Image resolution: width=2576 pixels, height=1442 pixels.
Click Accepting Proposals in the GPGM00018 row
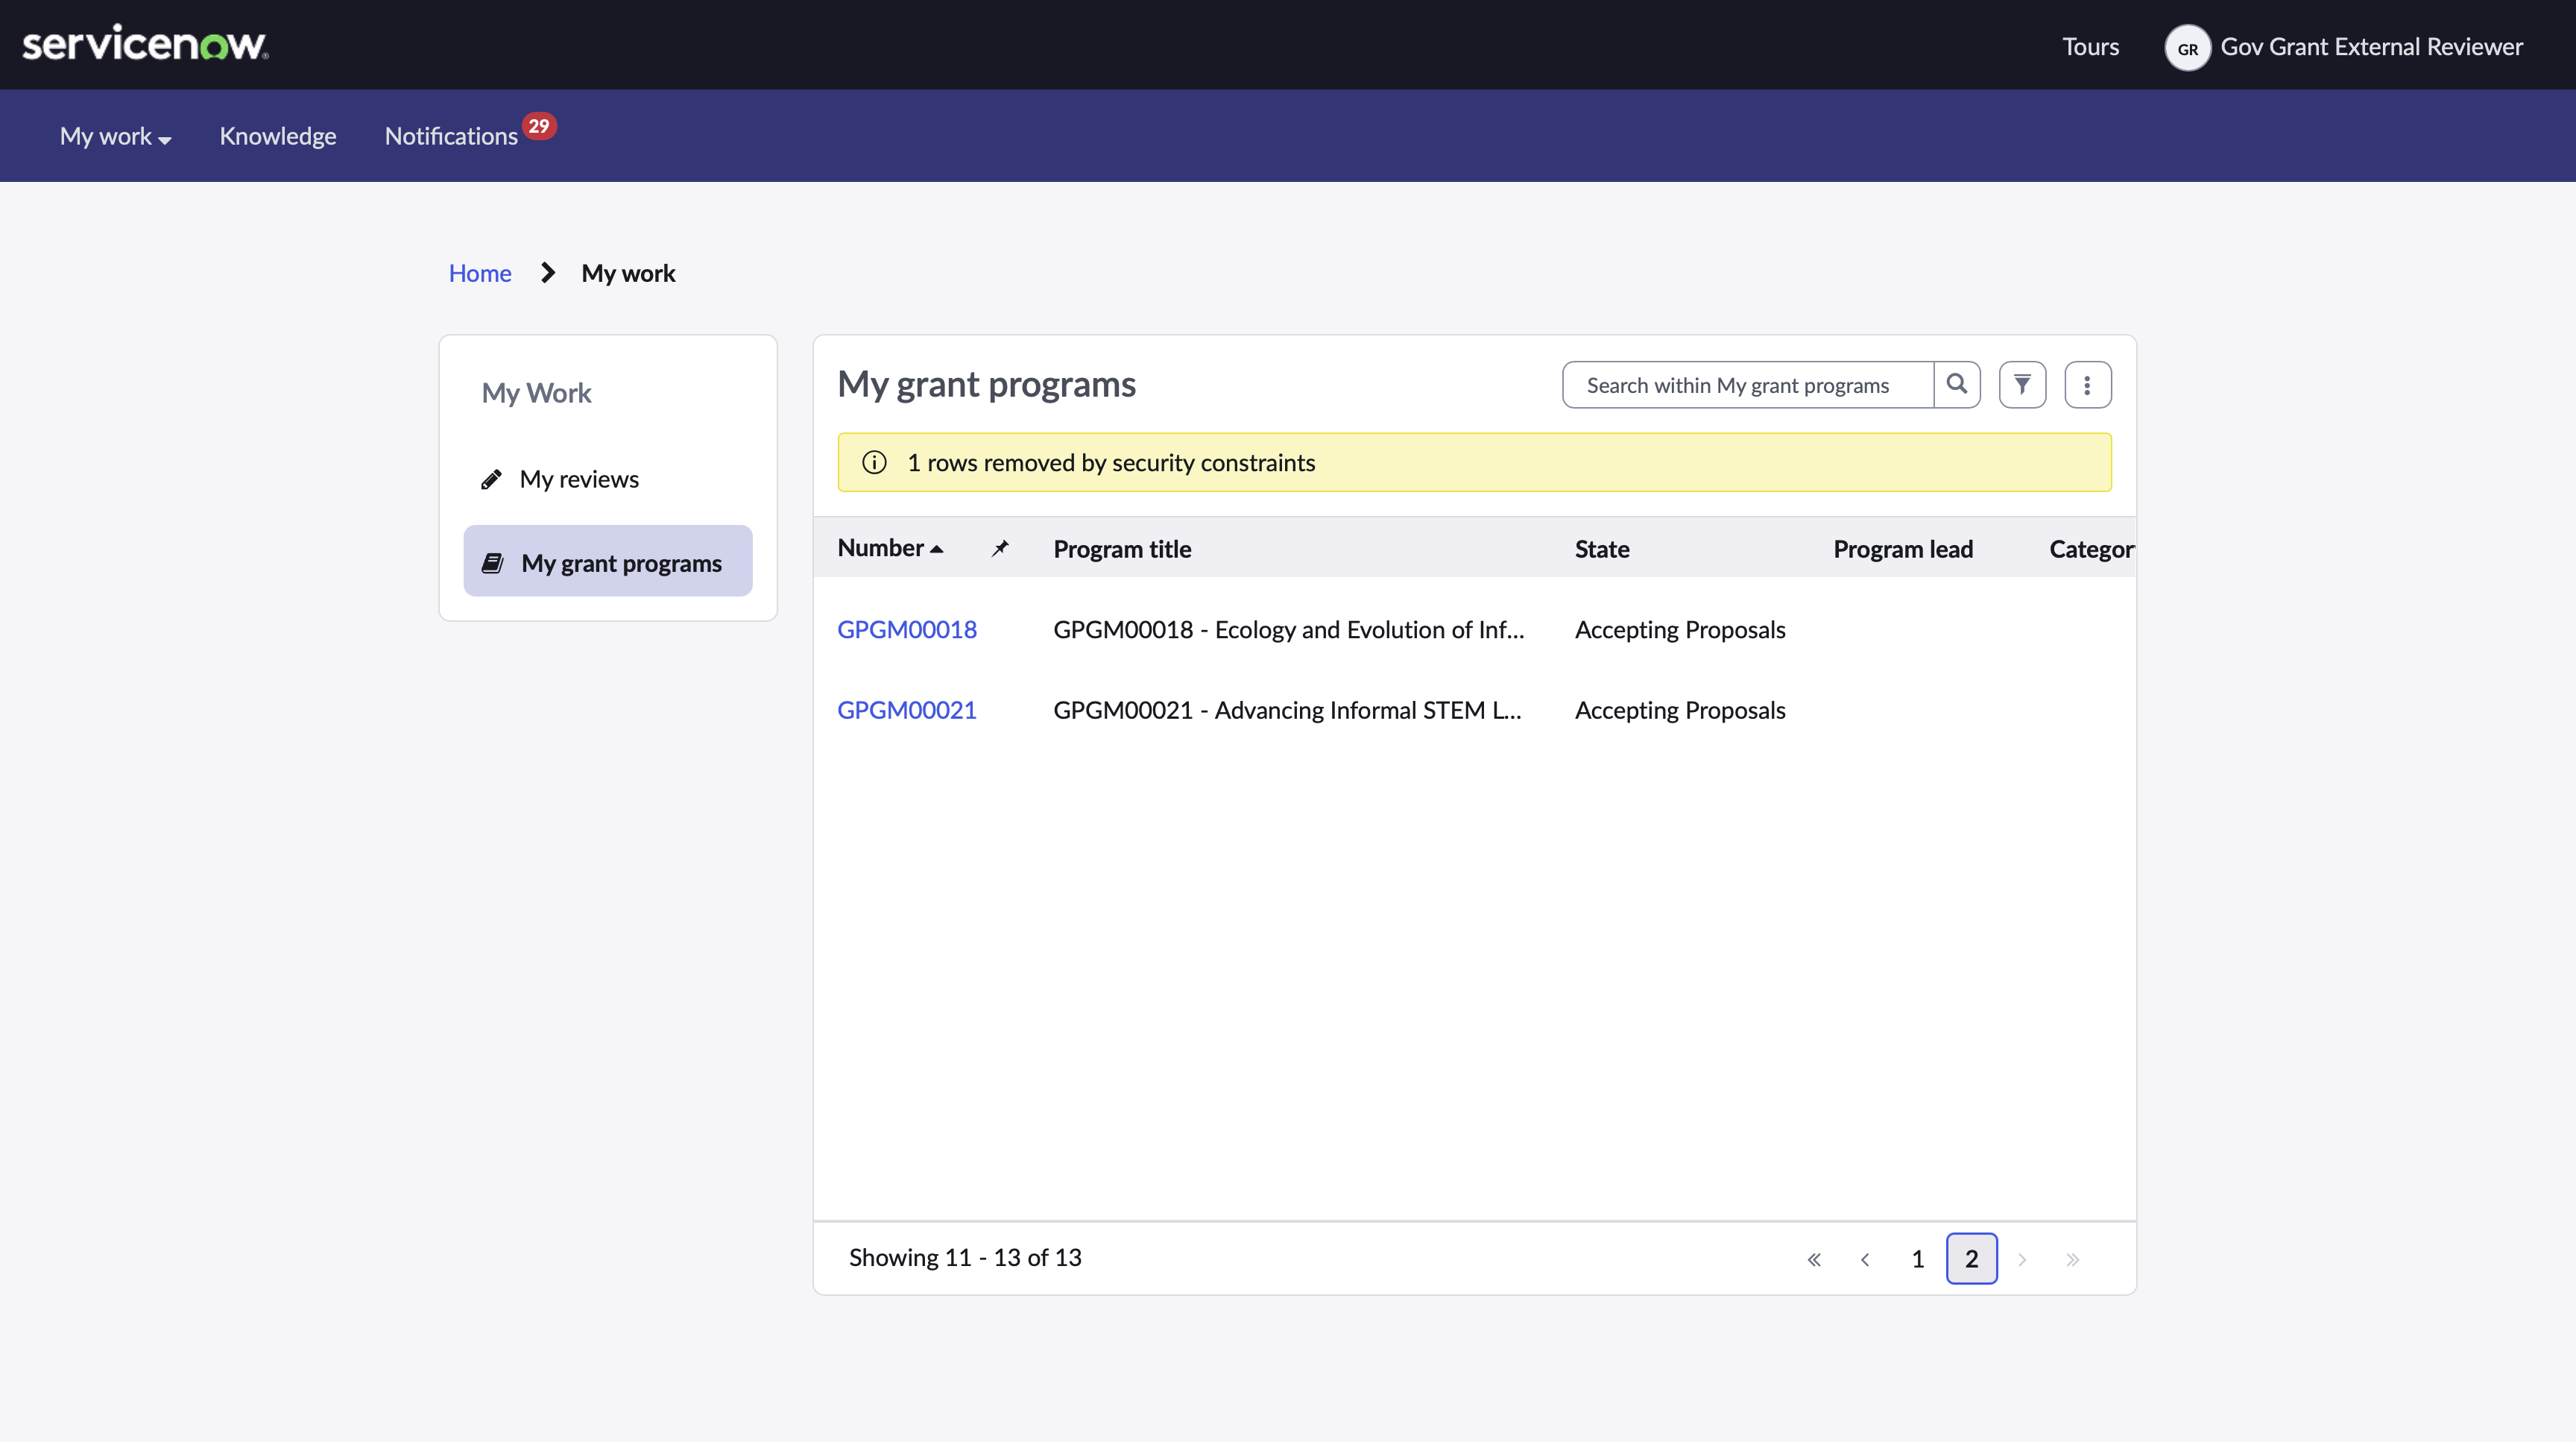point(1679,629)
